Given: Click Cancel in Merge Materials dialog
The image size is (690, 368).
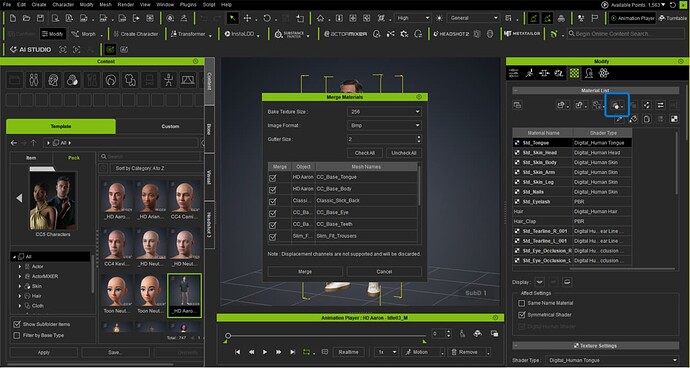Looking at the screenshot, I should click(384, 272).
